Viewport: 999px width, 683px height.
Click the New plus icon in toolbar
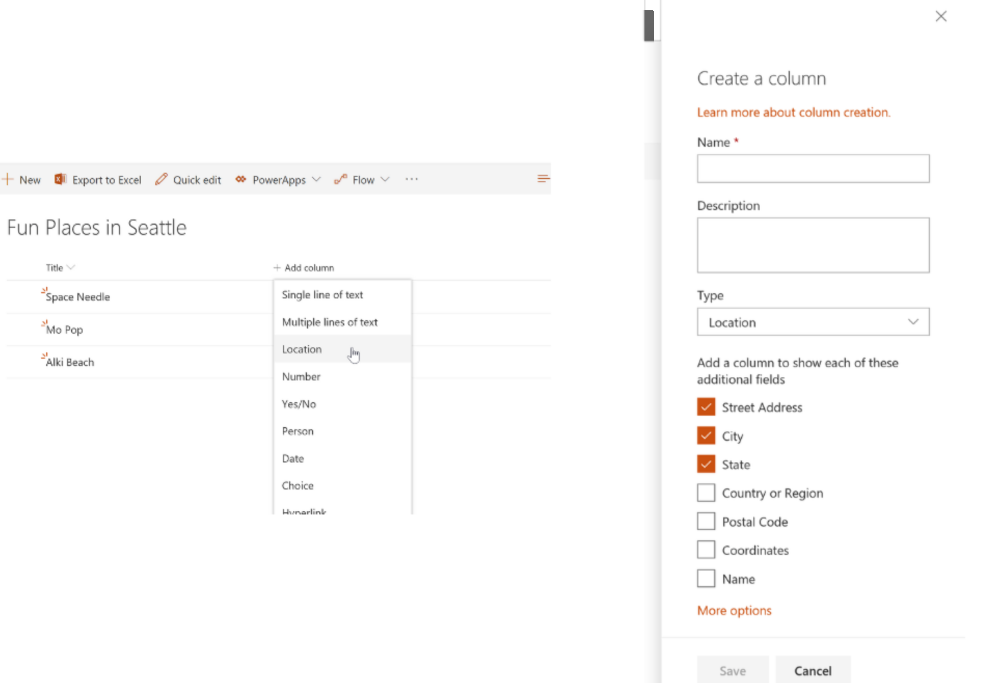(x=7, y=180)
